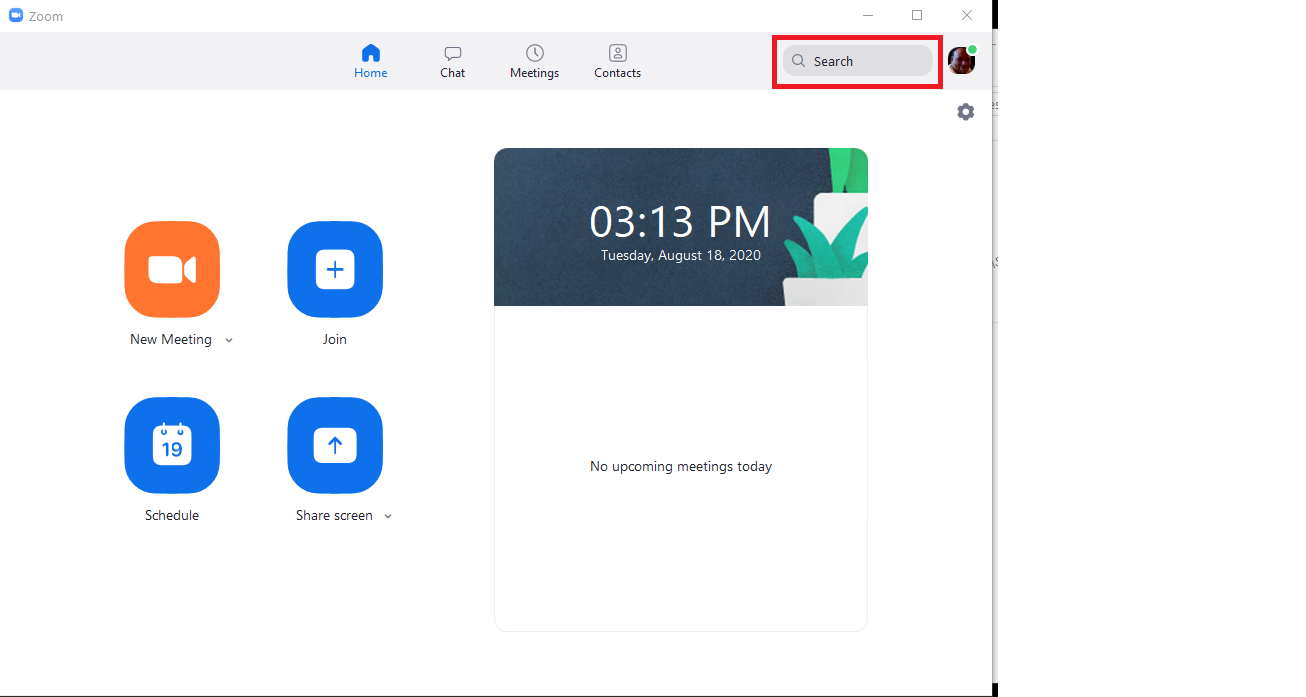
Task: Start a New Meeting with the orange camera icon
Action: coord(172,270)
